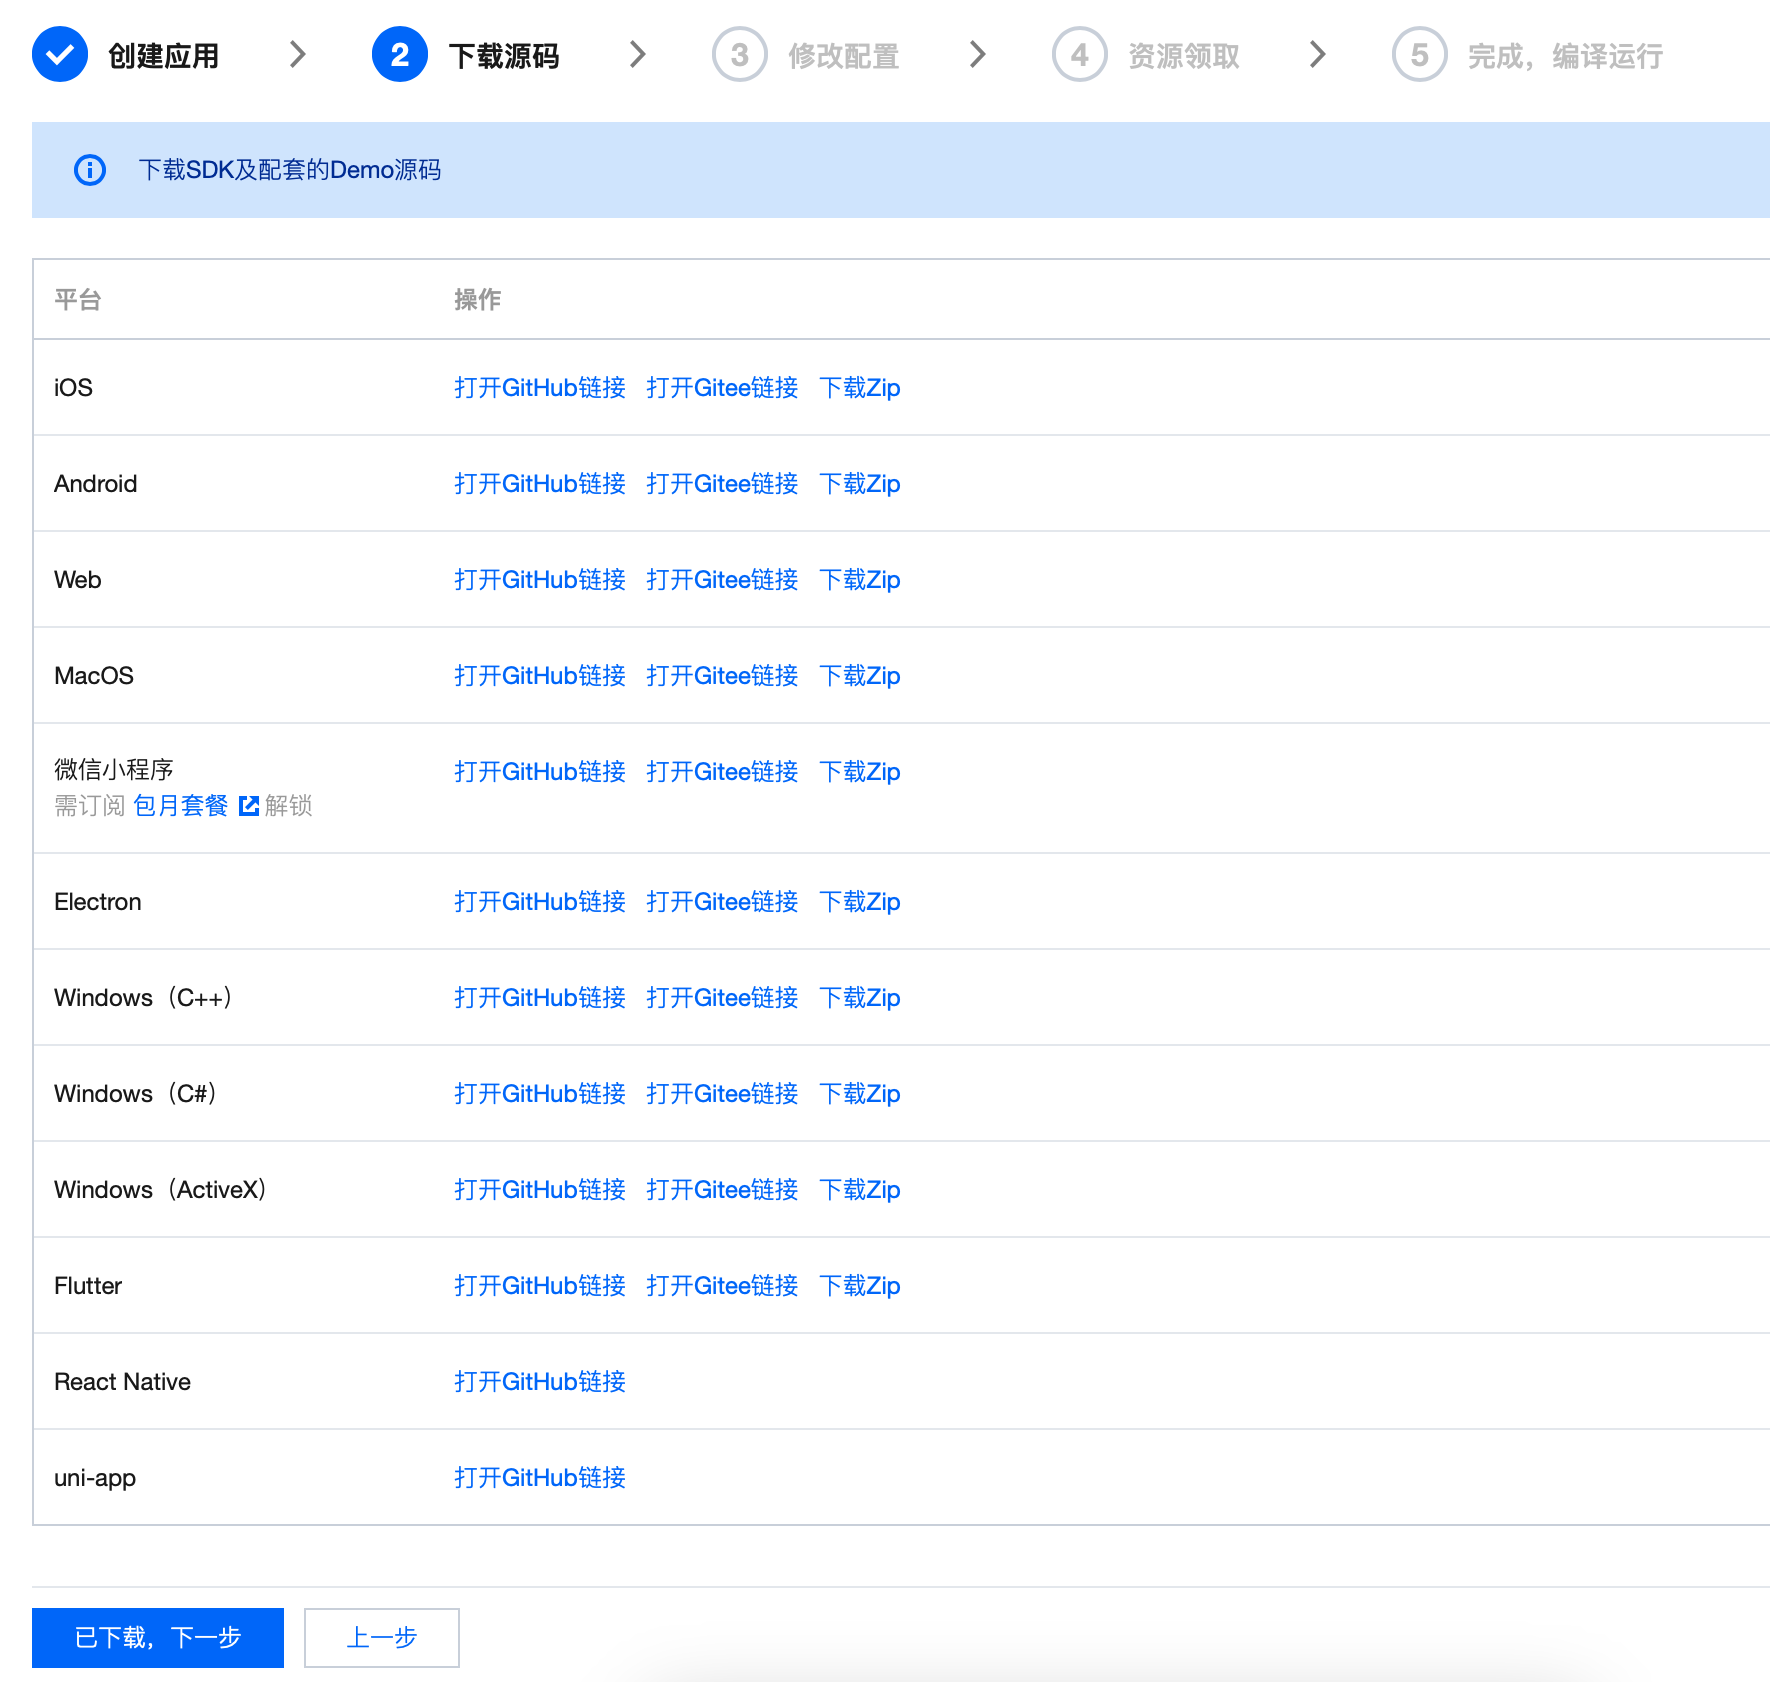Click the step 3 circle icon
The image size is (1770, 1682).
[740, 54]
